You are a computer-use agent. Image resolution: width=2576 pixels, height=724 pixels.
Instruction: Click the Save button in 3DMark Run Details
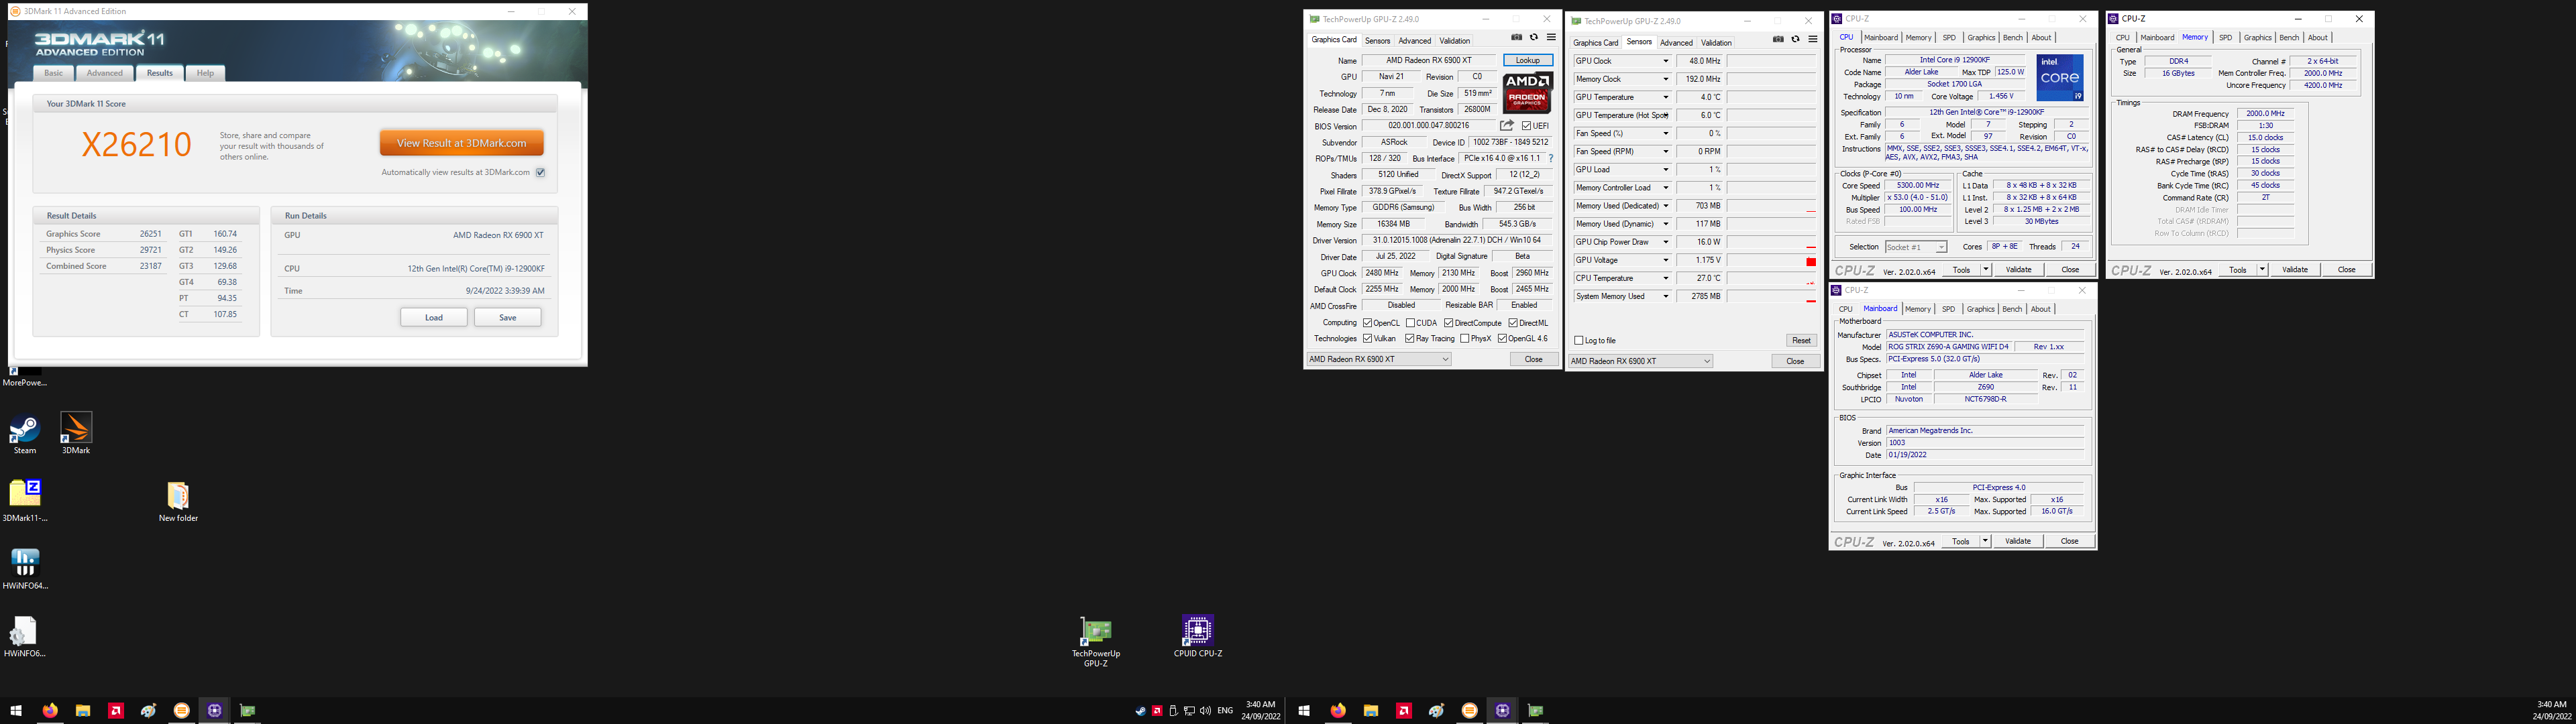pos(508,317)
